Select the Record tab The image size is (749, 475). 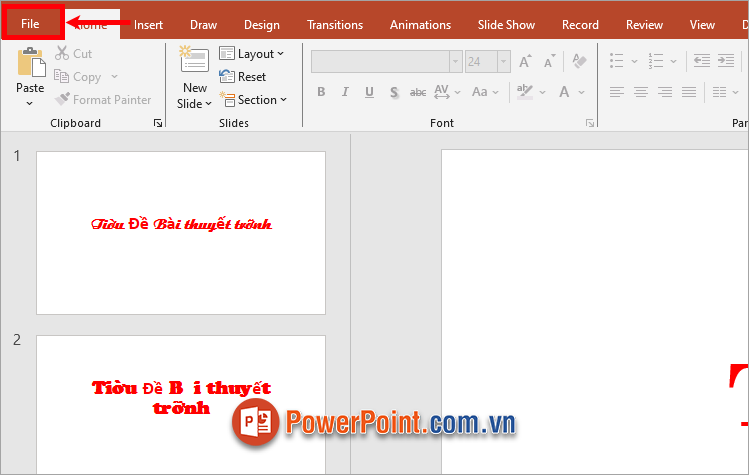[x=580, y=25]
